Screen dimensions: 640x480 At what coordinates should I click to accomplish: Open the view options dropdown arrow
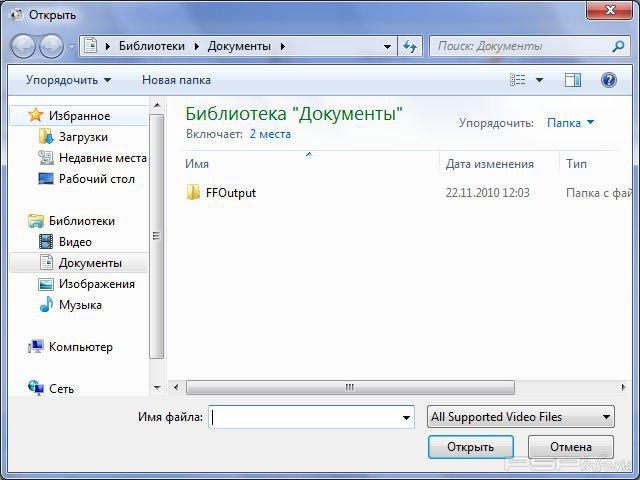[539, 80]
